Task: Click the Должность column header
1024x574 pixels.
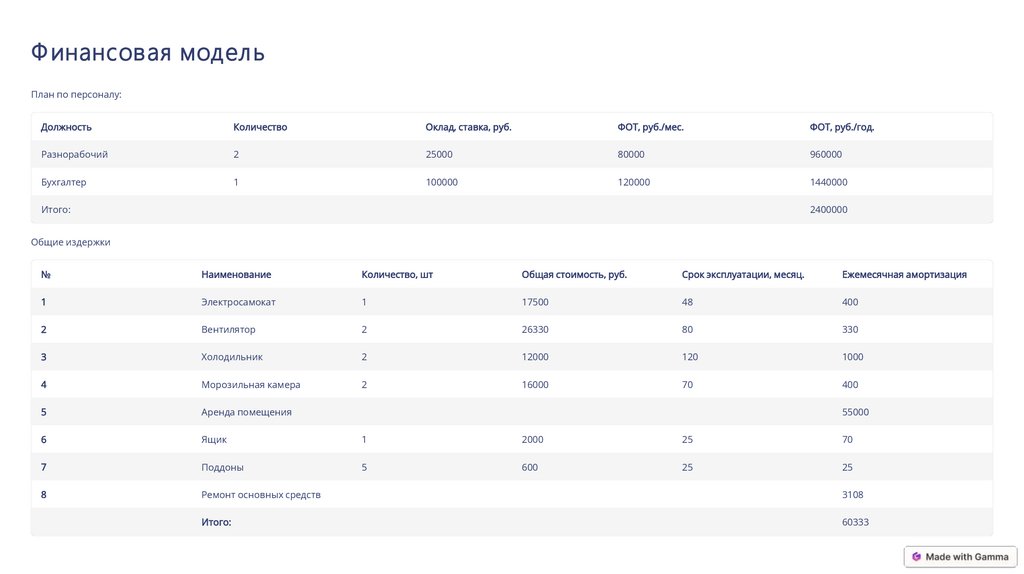Action: pyautogui.click(x=66, y=127)
